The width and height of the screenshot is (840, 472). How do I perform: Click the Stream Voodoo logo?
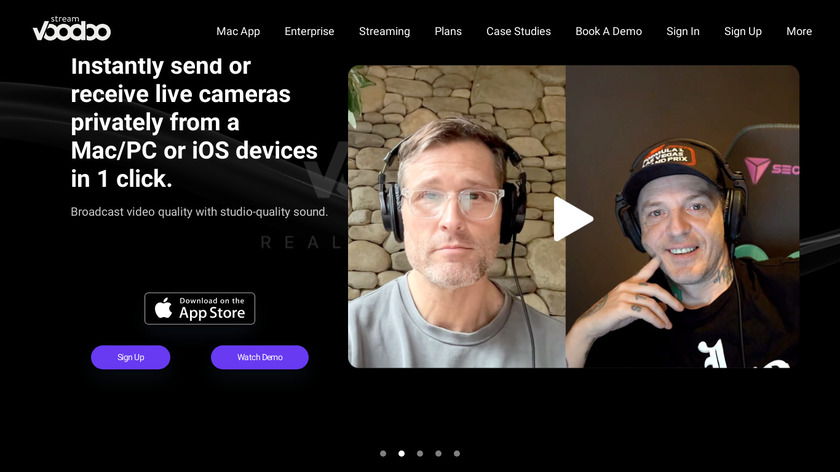[72, 29]
